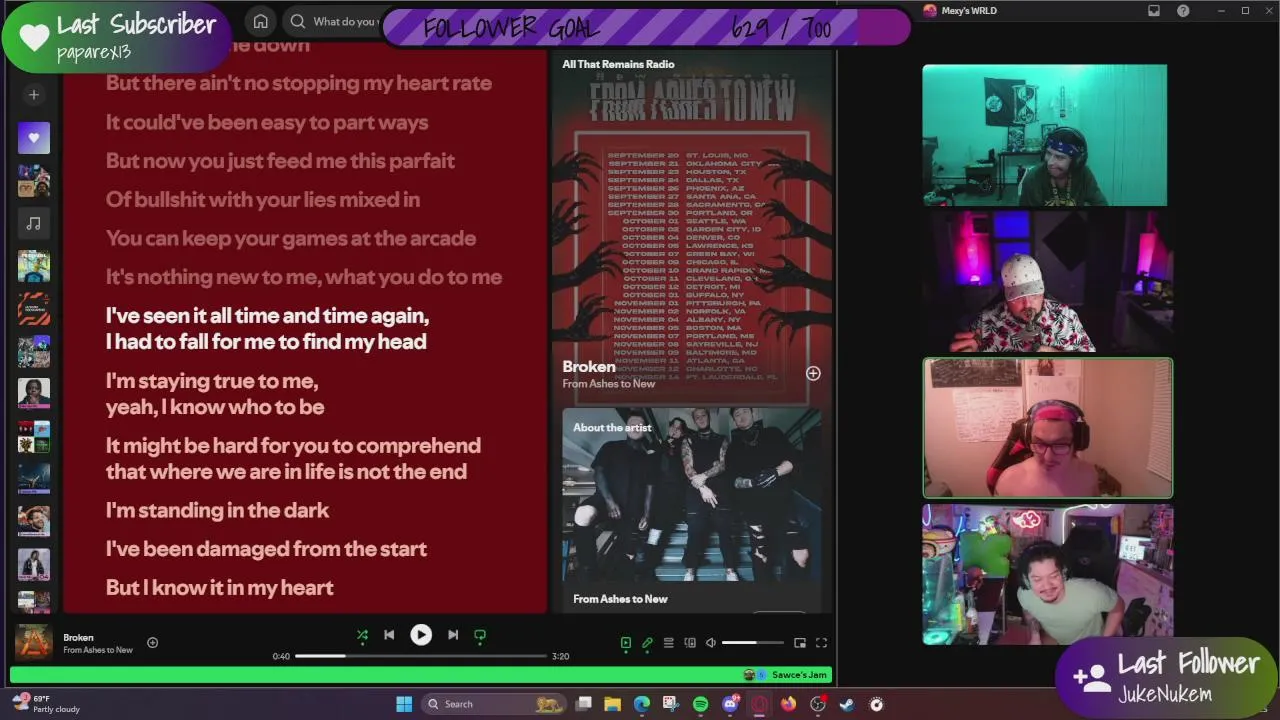Select webcam of person in white cap
This screenshot has height=720, width=1280.
(x=1047, y=281)
